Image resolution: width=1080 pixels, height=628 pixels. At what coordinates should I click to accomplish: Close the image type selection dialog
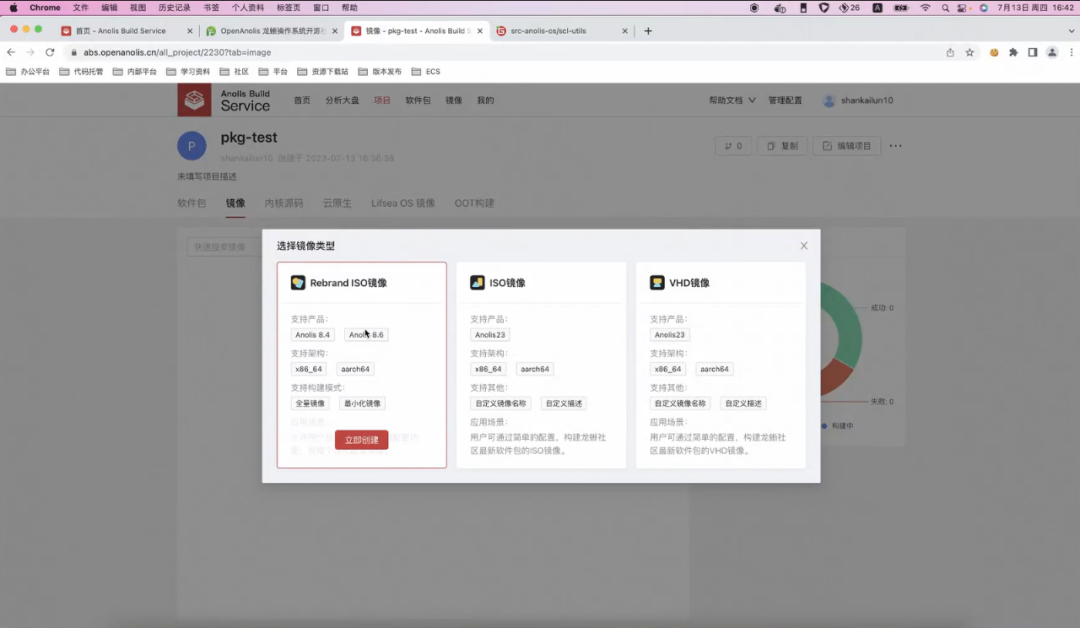pyautogui.click(x=804, y=246)
